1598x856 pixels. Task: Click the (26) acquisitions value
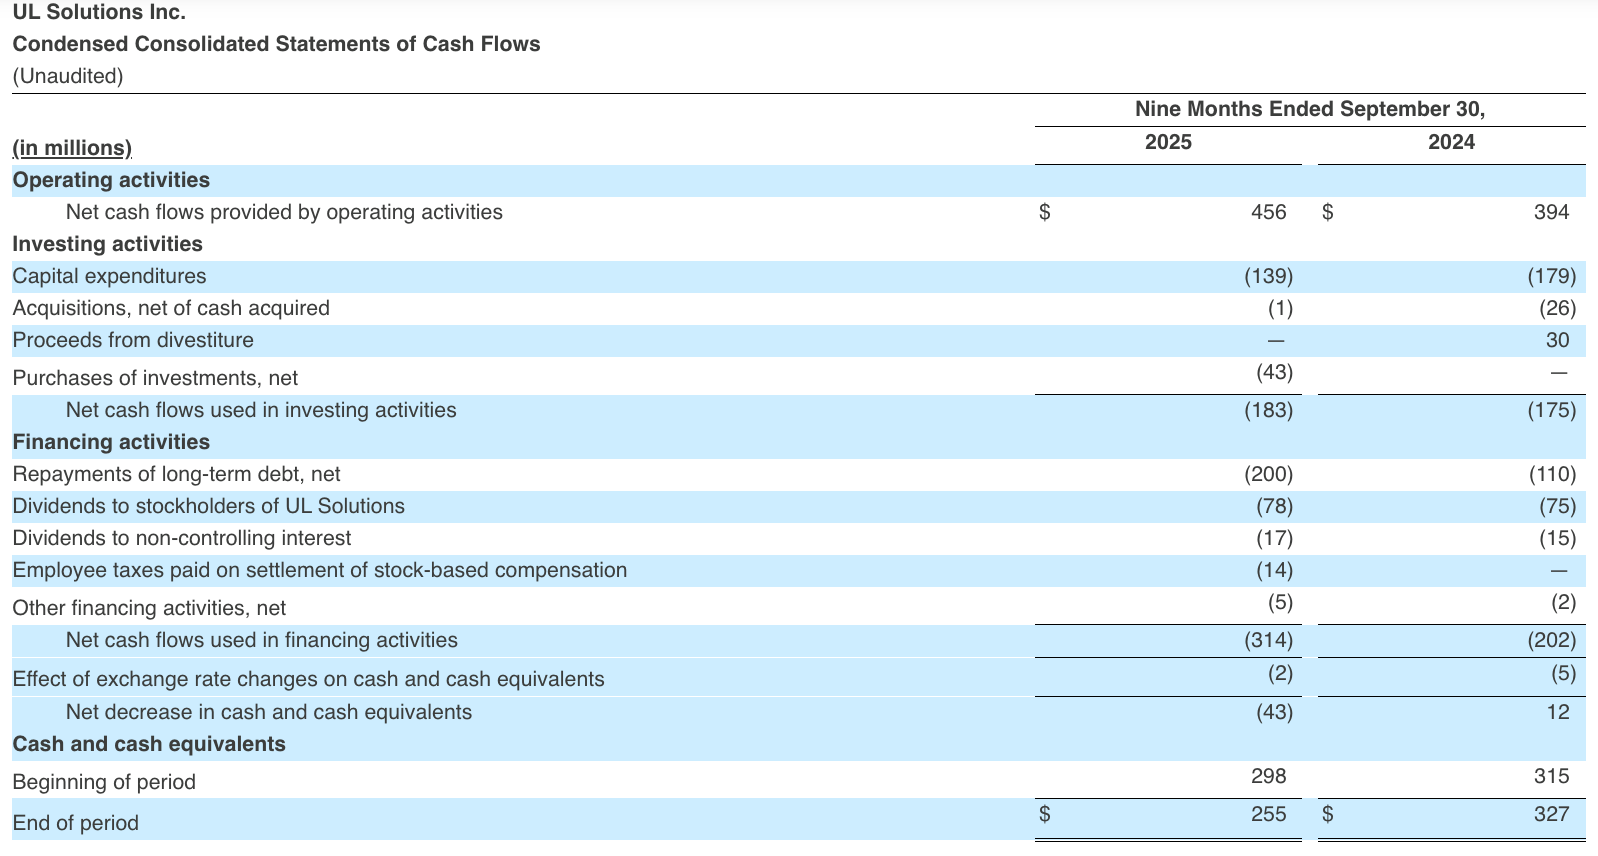pos(1558,308)
